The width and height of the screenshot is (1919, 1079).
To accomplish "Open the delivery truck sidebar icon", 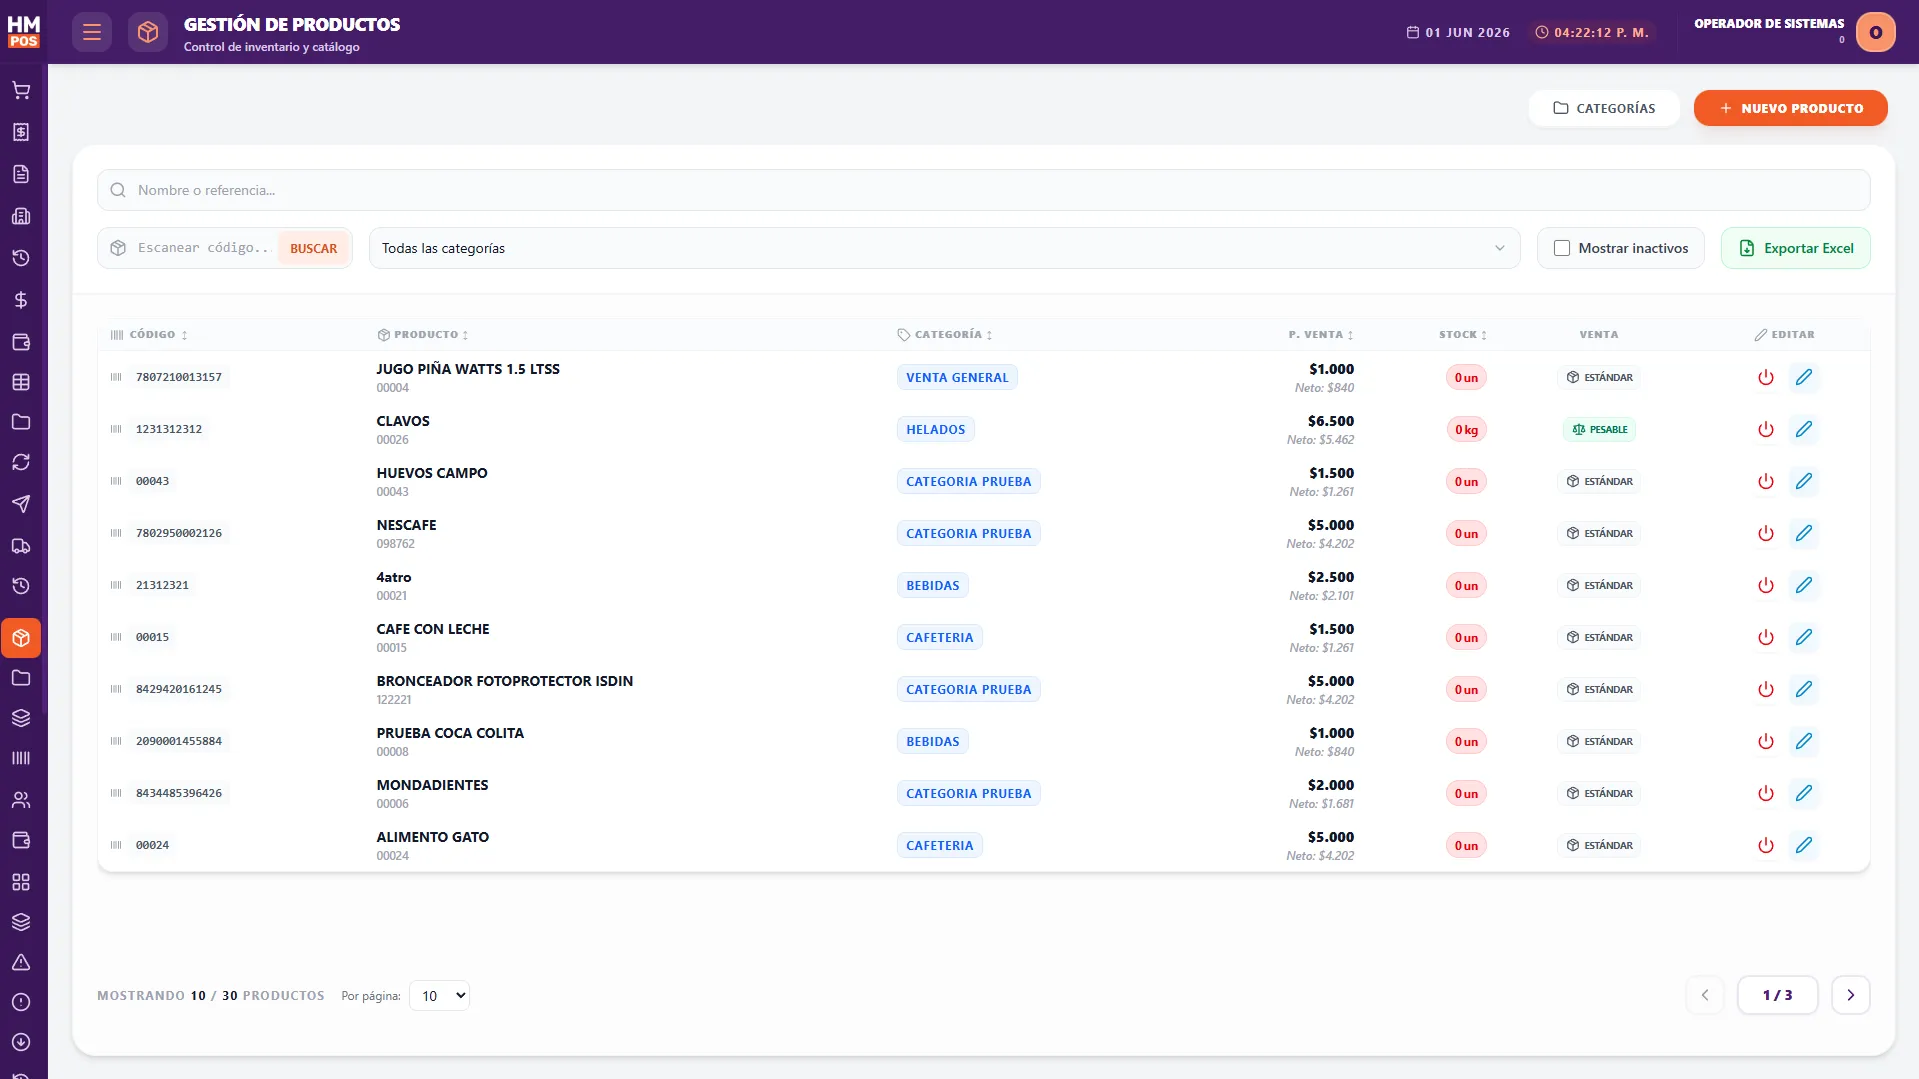I will tap(21, 546).
